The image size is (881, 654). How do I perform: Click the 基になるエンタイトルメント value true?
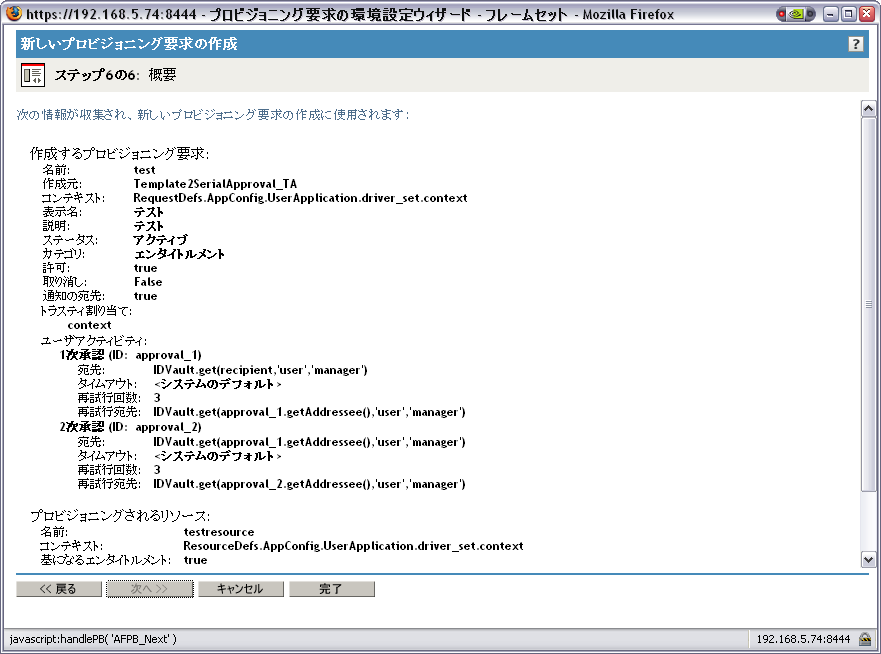tap(196, 560)
